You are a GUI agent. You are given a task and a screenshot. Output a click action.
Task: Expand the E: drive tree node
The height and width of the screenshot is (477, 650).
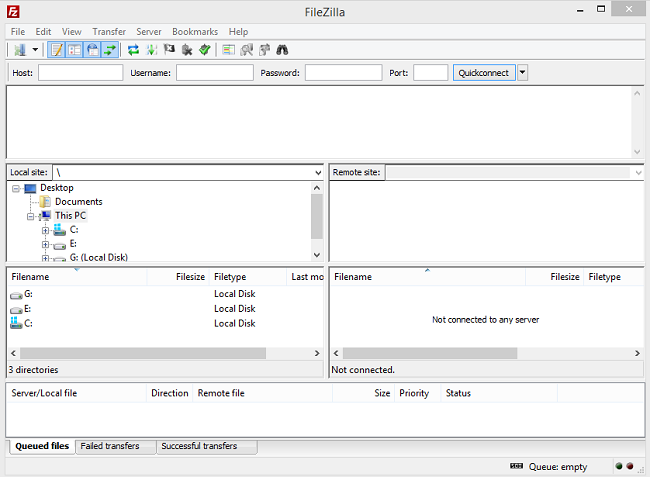[x=45, y=245]
